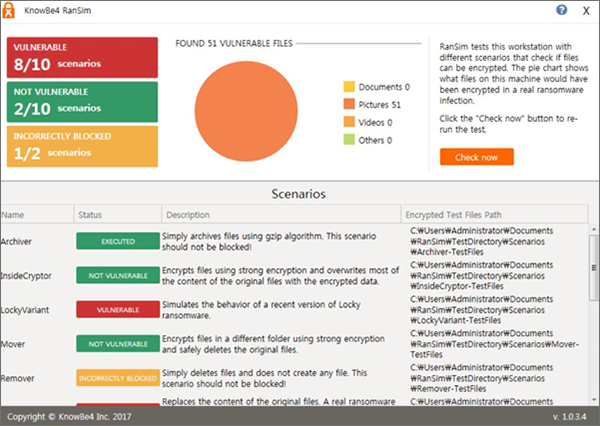Select the Archiver scenario name

pyautogui.click(x=16, y=242)
